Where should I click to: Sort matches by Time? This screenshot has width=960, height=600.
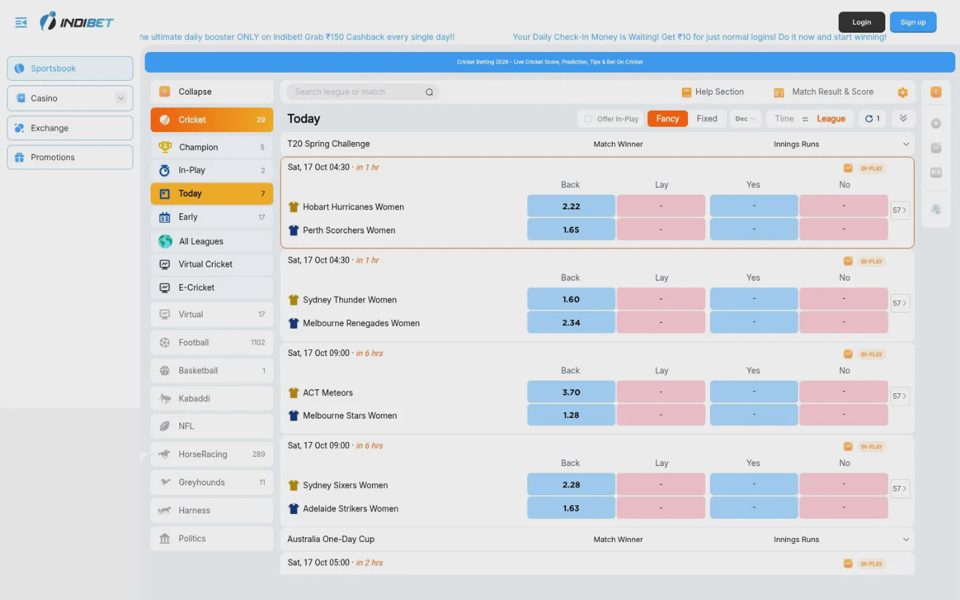point(784,119)
